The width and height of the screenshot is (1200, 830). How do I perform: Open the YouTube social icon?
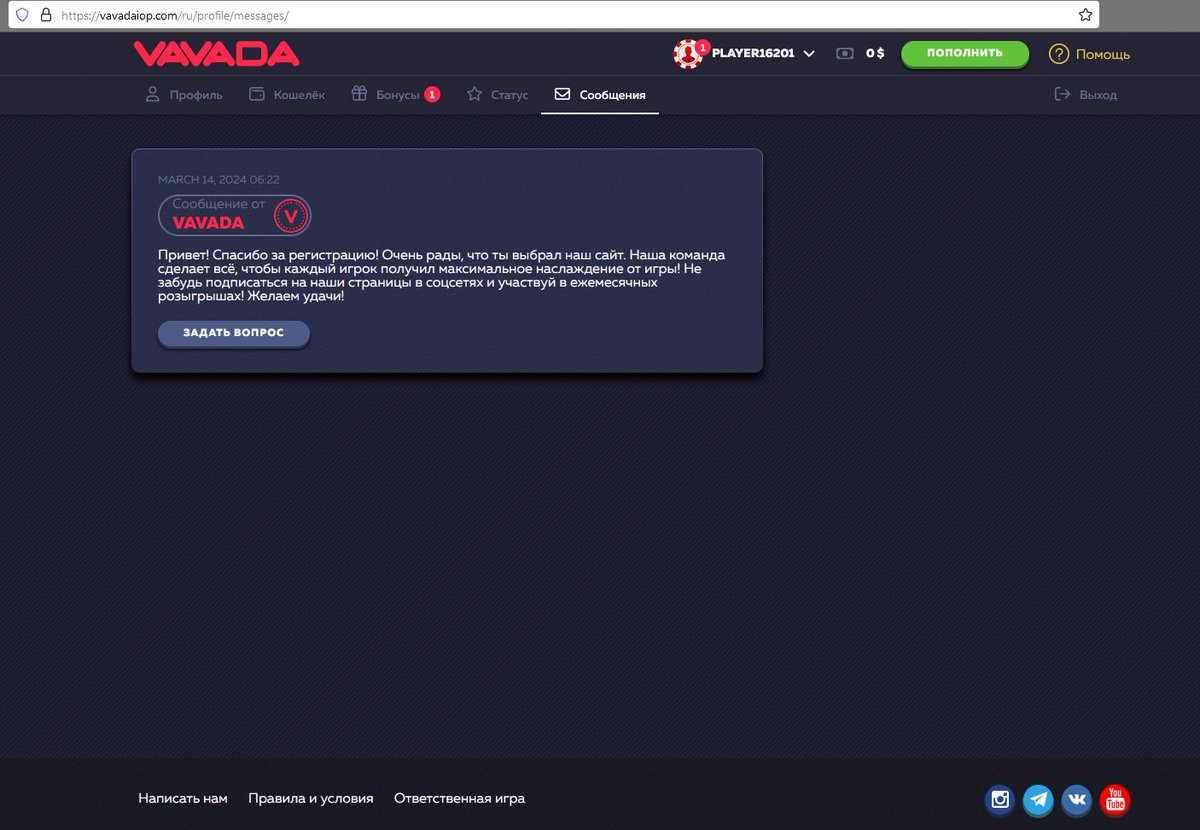1115,799
